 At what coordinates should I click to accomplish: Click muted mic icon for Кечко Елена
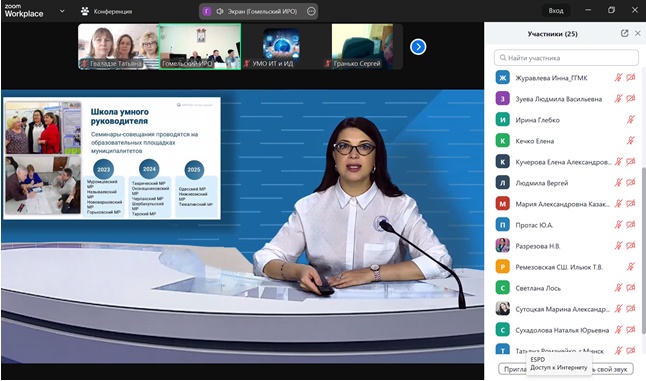pyautogui.click(x=630, y=140)
